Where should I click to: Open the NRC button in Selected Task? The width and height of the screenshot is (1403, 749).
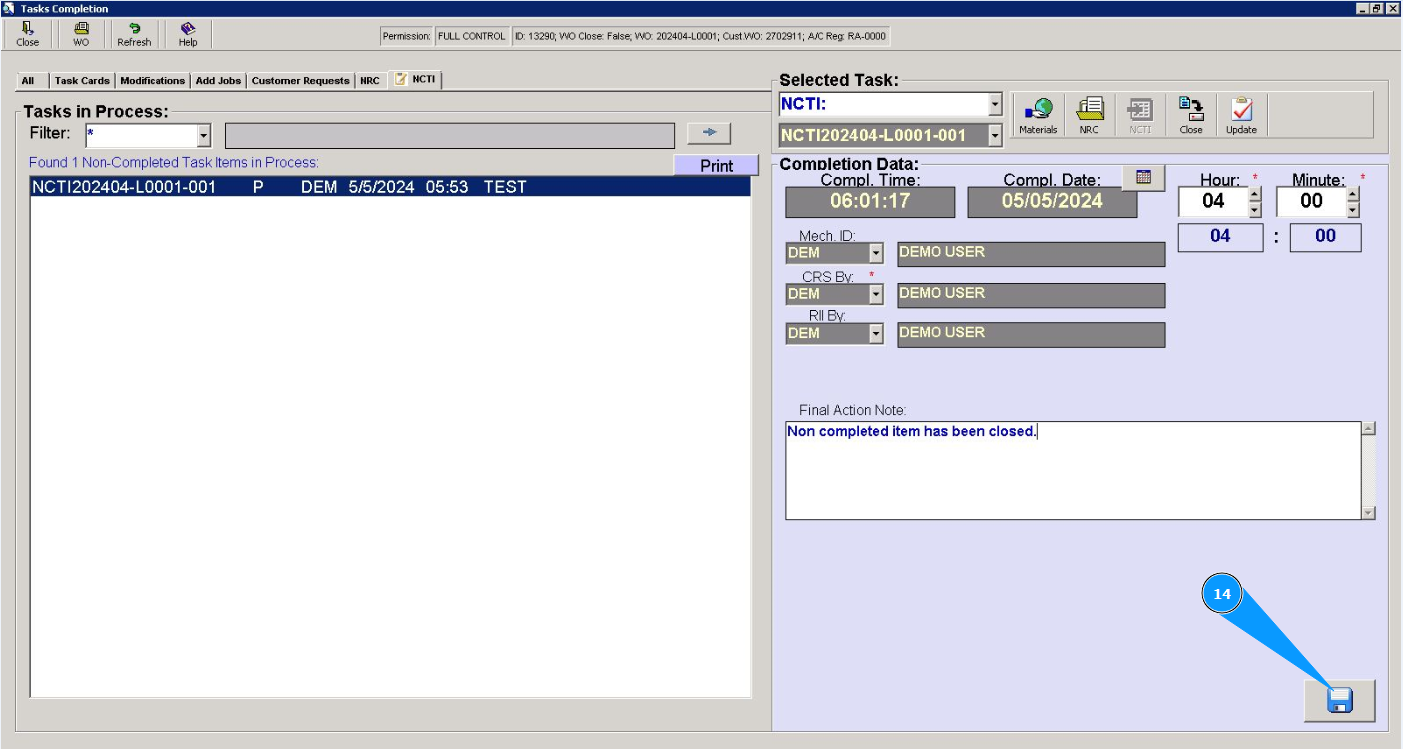coord(1089,116)
